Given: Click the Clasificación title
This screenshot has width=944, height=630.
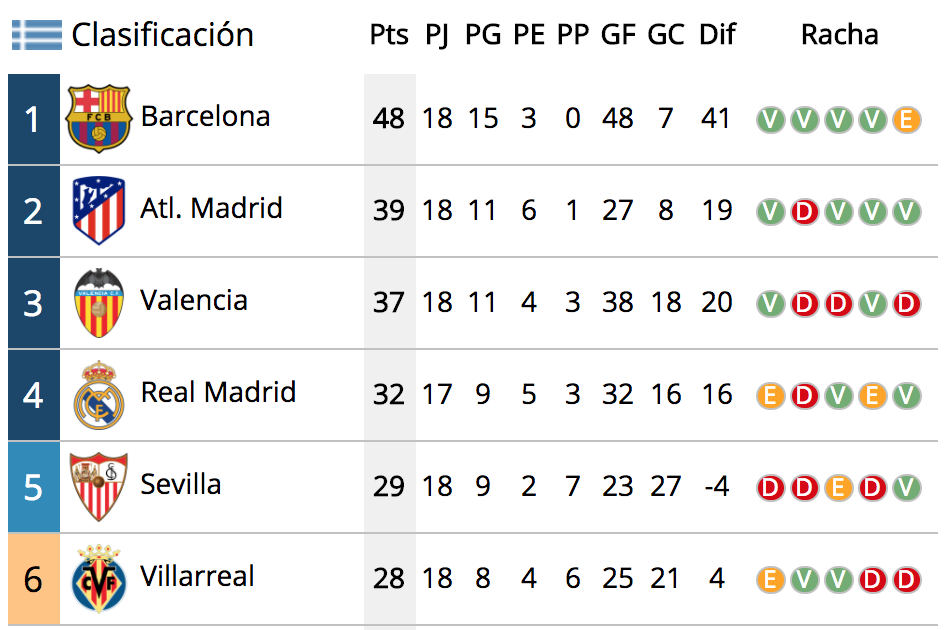Looking at the screenshot, I should click(163, 35).
